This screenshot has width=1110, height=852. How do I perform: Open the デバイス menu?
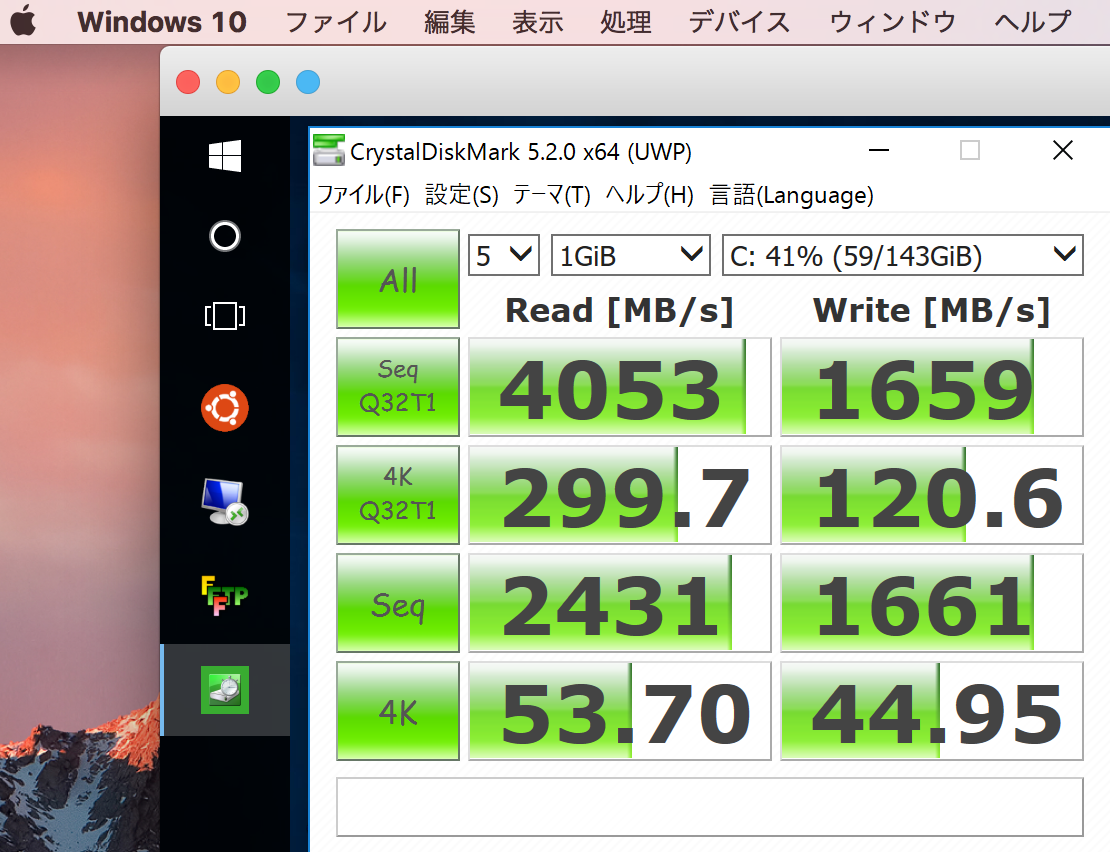pyautogui.click(x=739, y=22)
